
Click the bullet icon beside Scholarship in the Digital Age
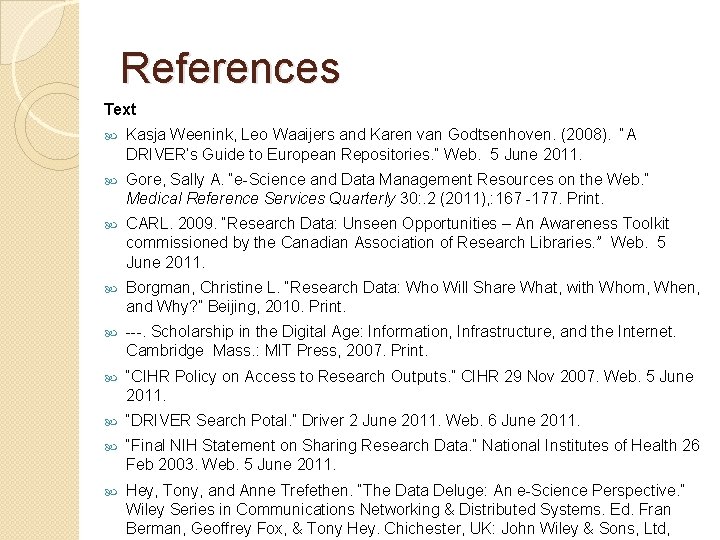[111, 333]
